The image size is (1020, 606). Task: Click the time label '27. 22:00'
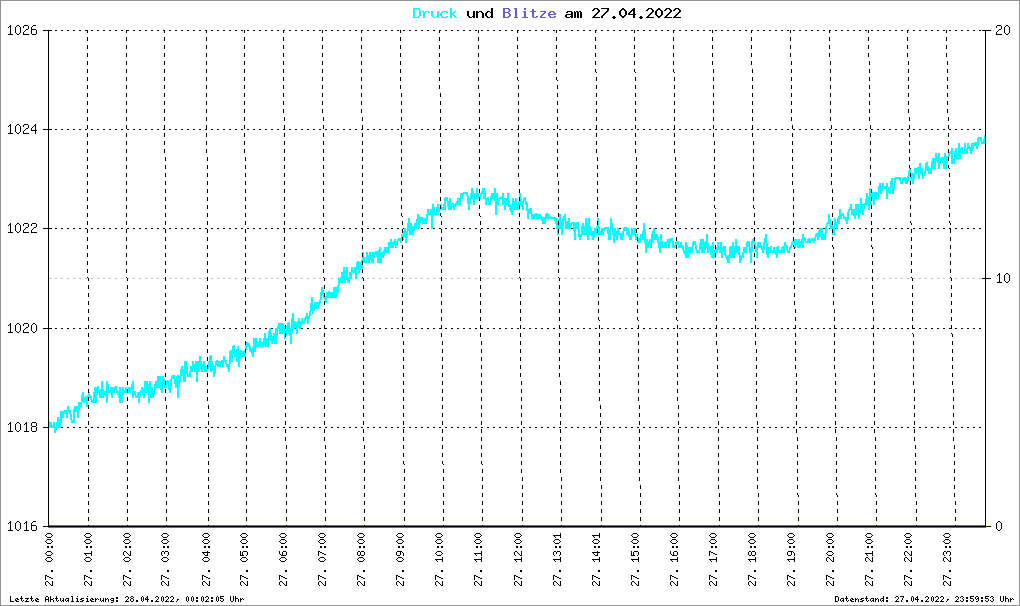[909, 560]
